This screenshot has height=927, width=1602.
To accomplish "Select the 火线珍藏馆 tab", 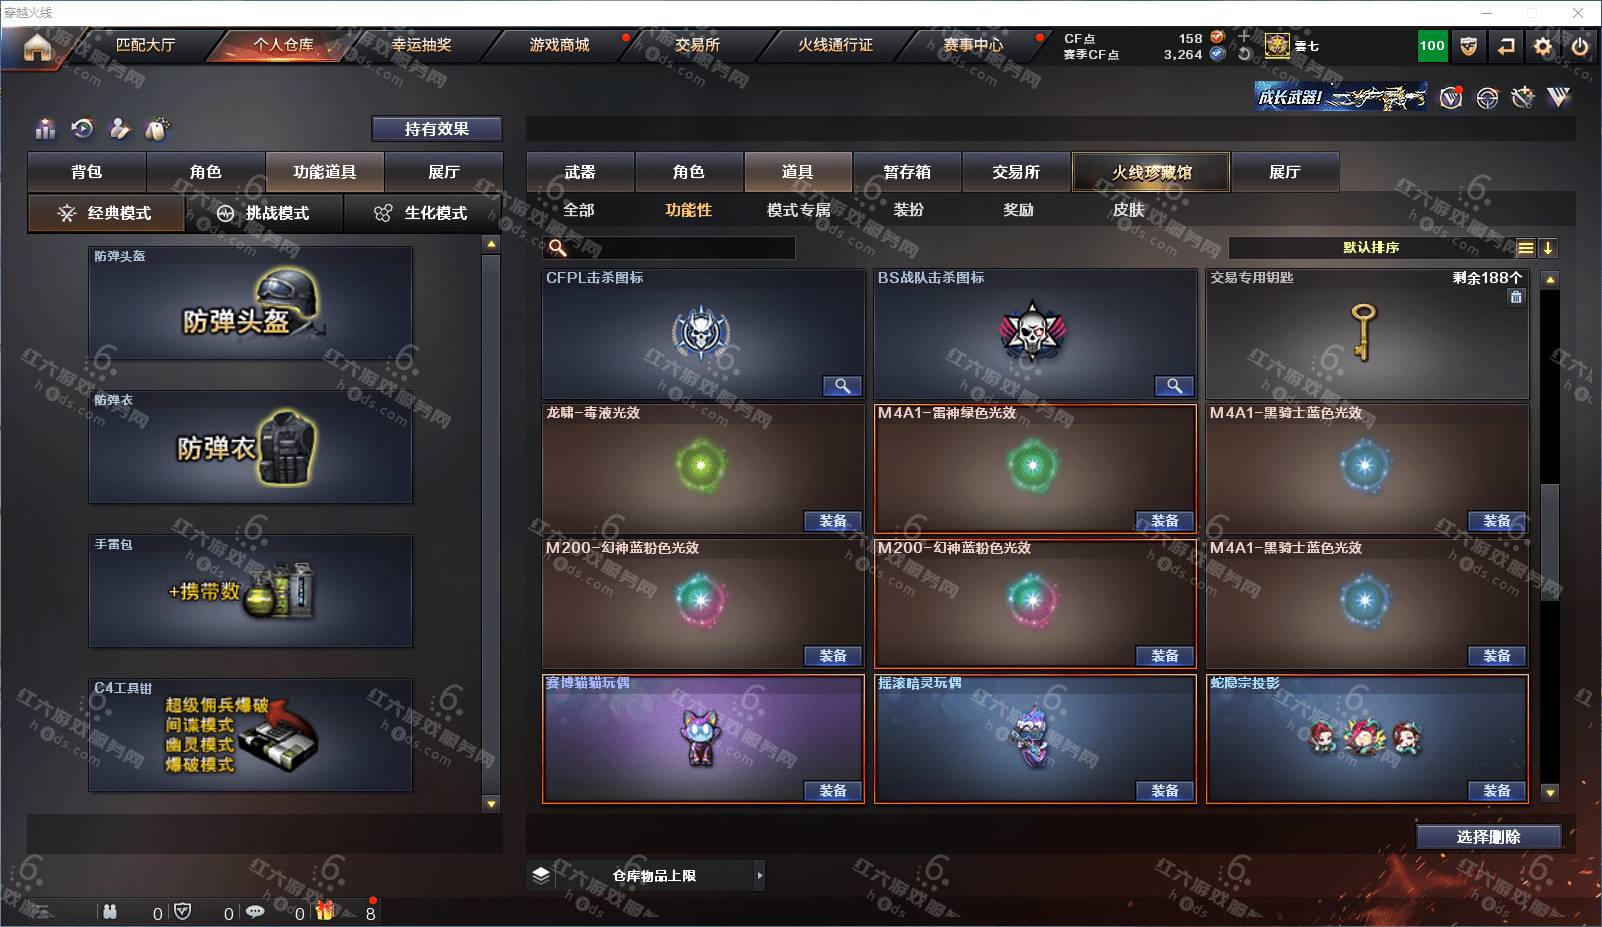I will pyautogui.click(x=1151, y=172).
